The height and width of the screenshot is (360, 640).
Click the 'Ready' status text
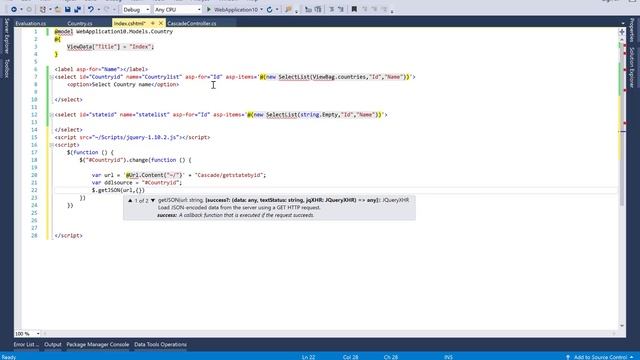coord(9,357)
